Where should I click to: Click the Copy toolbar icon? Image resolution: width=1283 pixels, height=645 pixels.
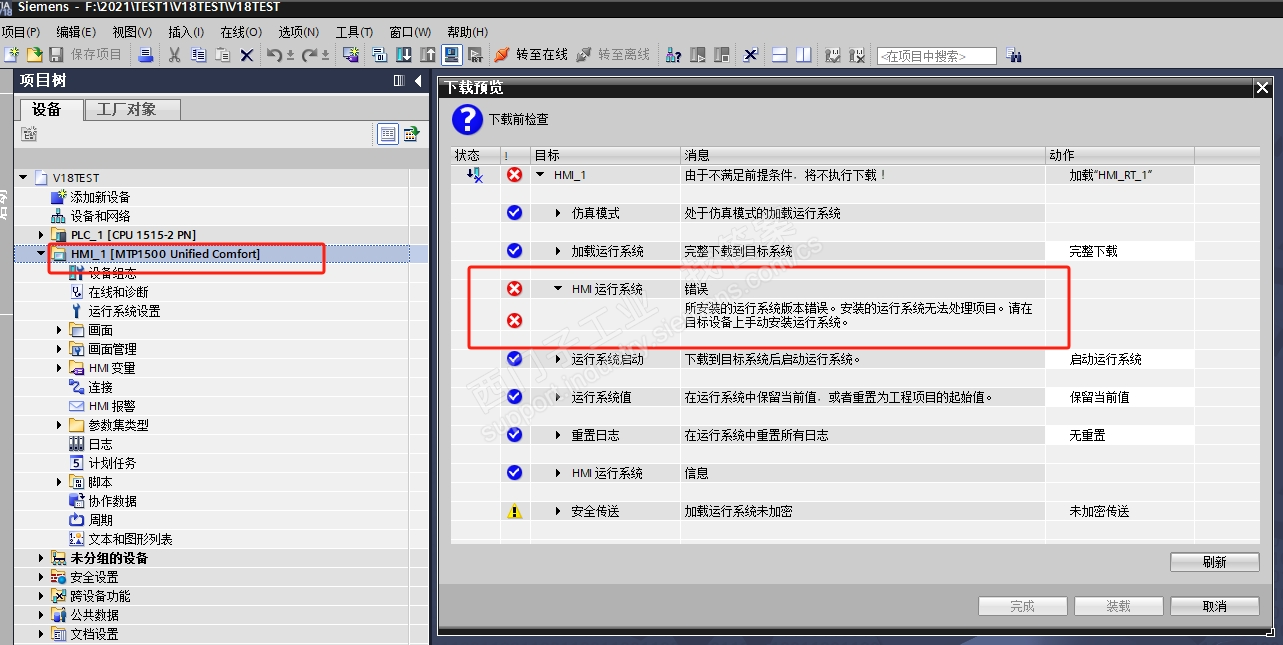[198, 55]
